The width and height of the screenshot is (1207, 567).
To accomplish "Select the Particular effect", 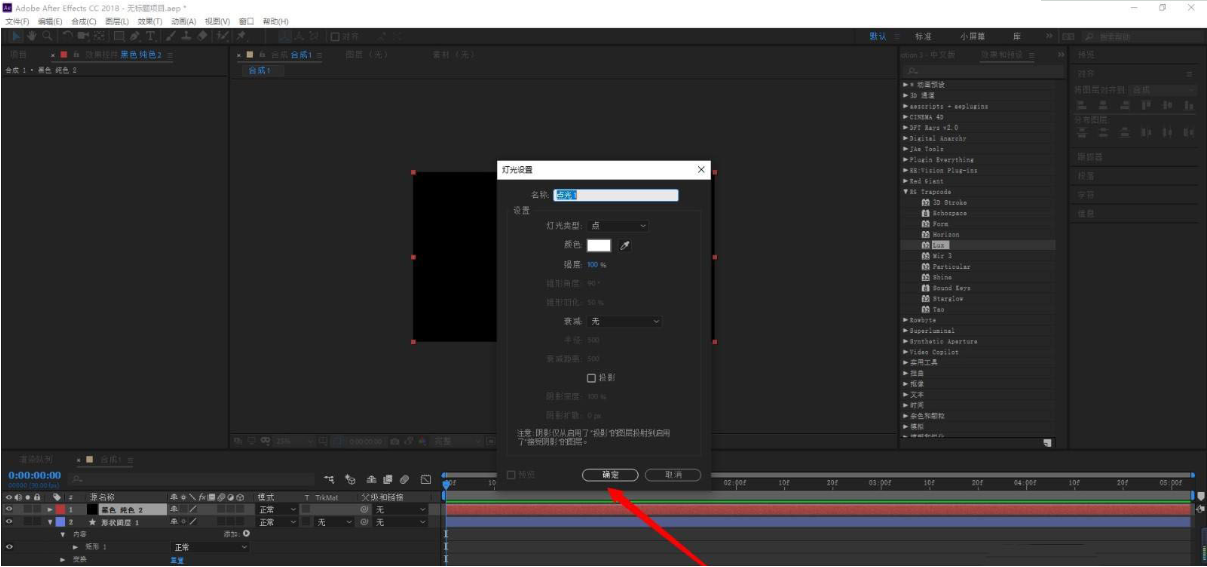I will point(951,267).
